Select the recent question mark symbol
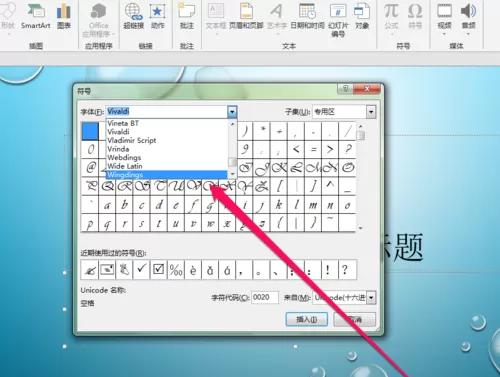Screen dimensions: 500x377 (347, 269)
